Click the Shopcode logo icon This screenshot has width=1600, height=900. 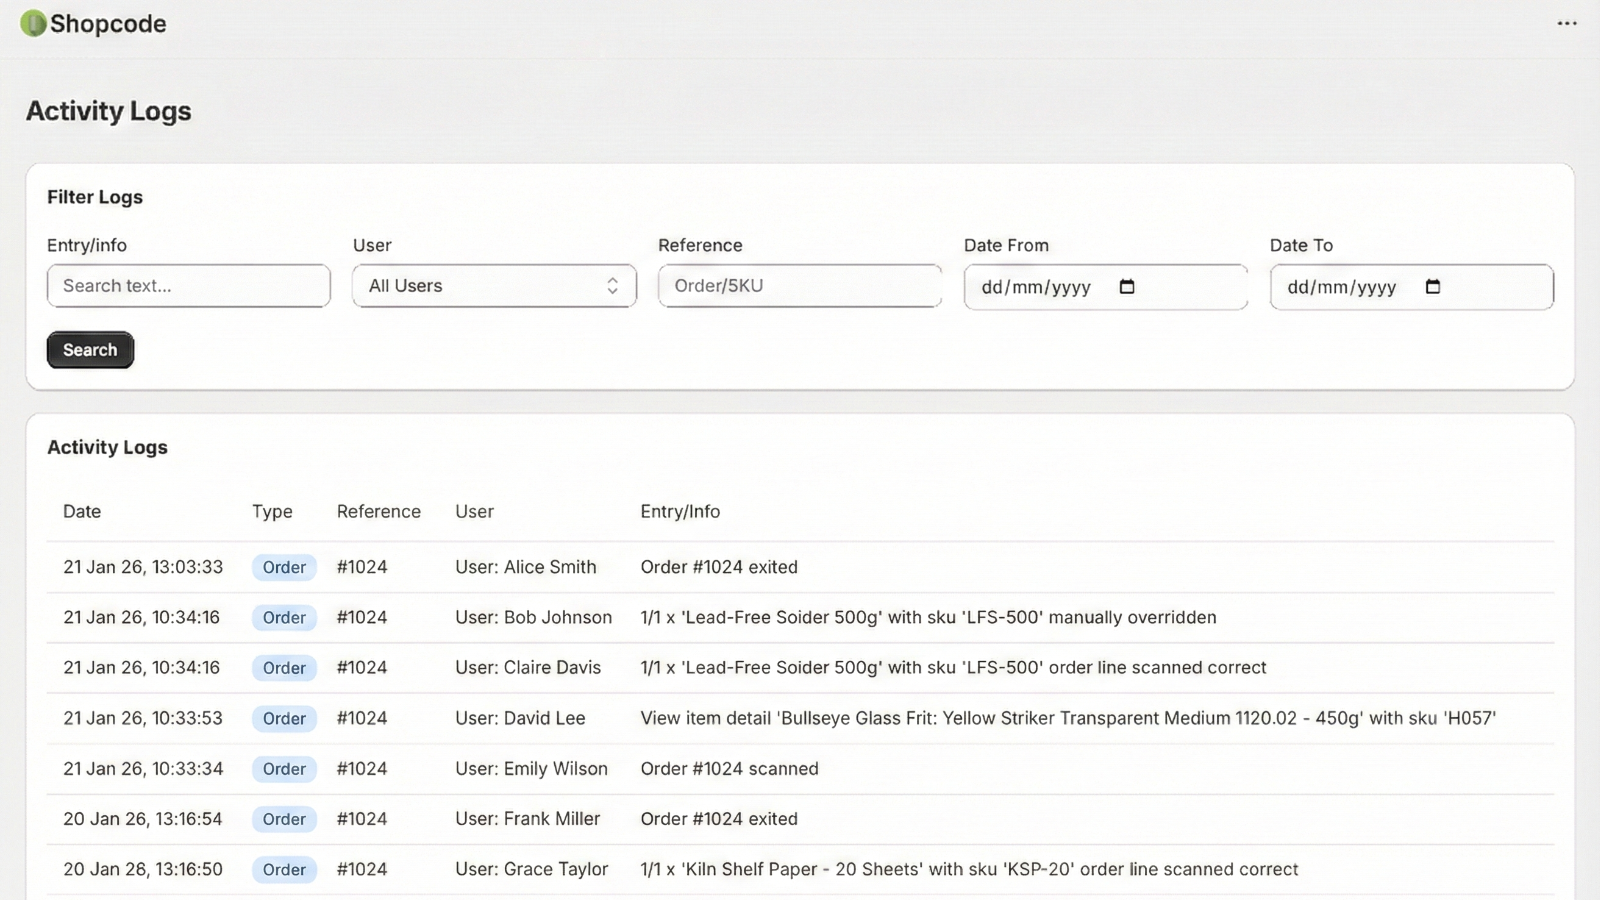(x=33, y=24)
